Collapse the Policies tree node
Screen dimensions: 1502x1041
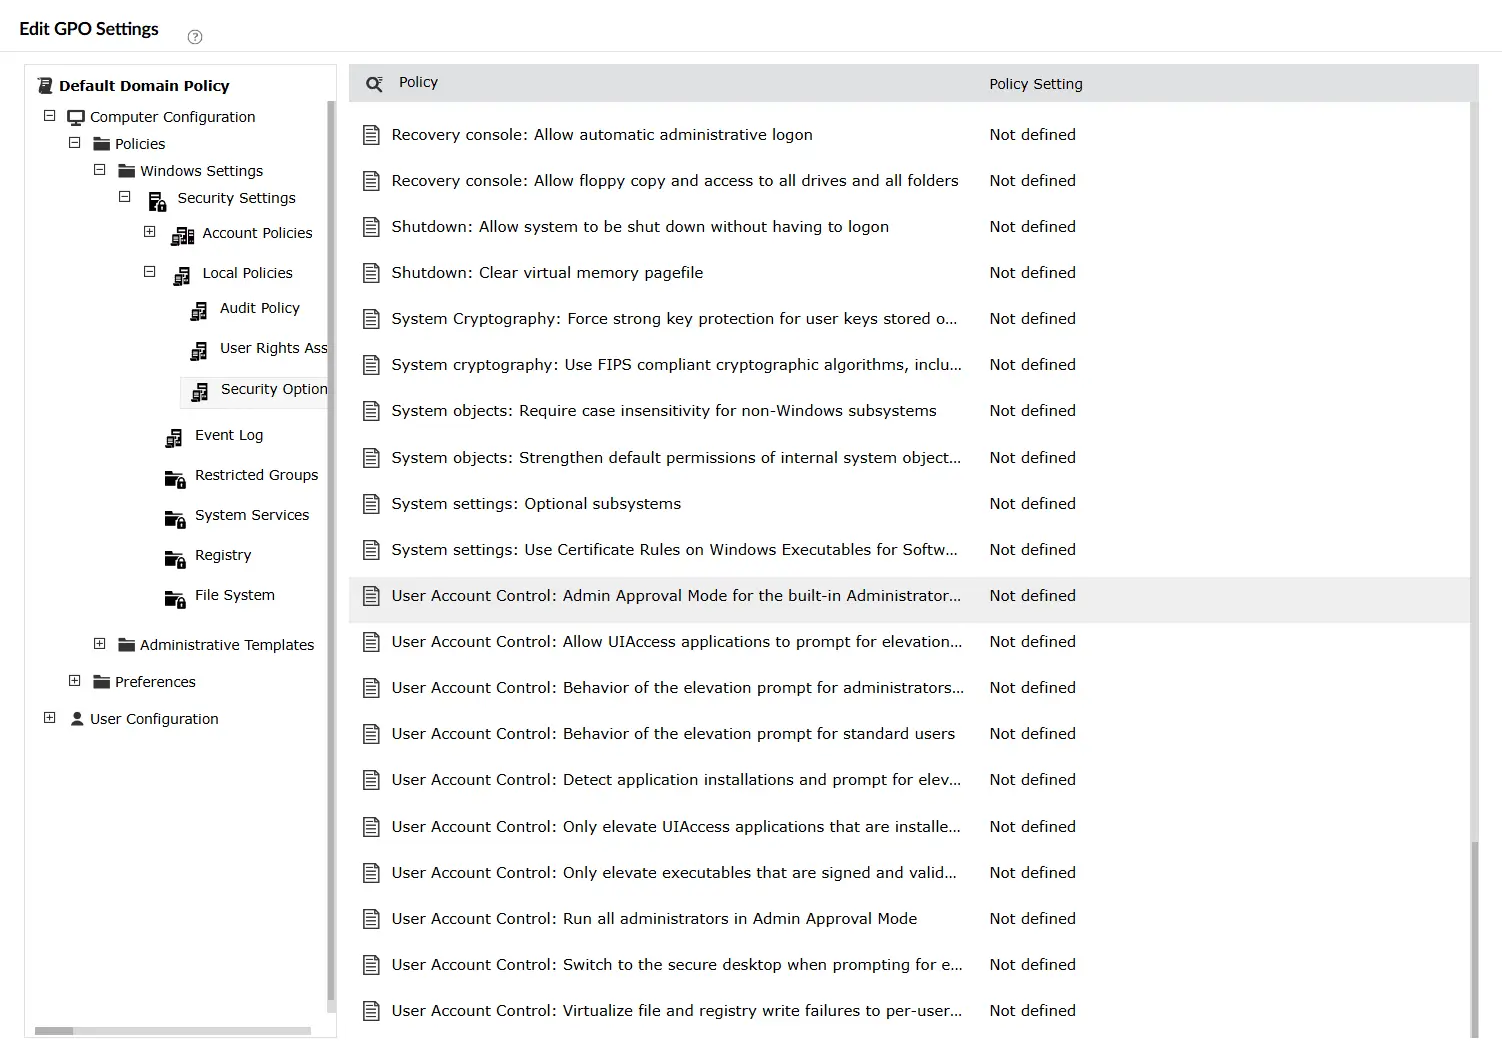pyautogui.click(x=74, y=143)
